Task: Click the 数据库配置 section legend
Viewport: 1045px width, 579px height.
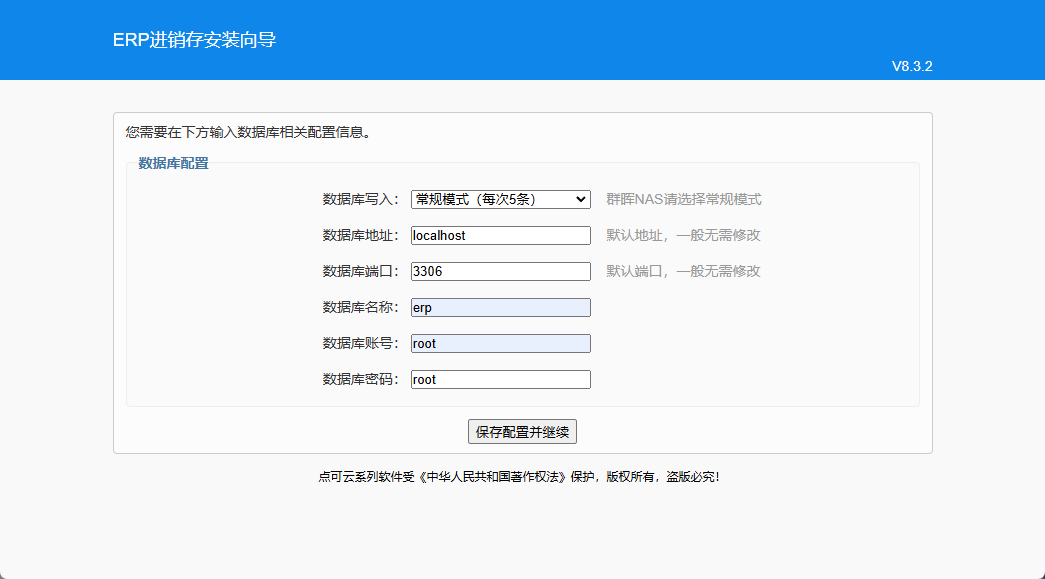Action: [173, 163]
